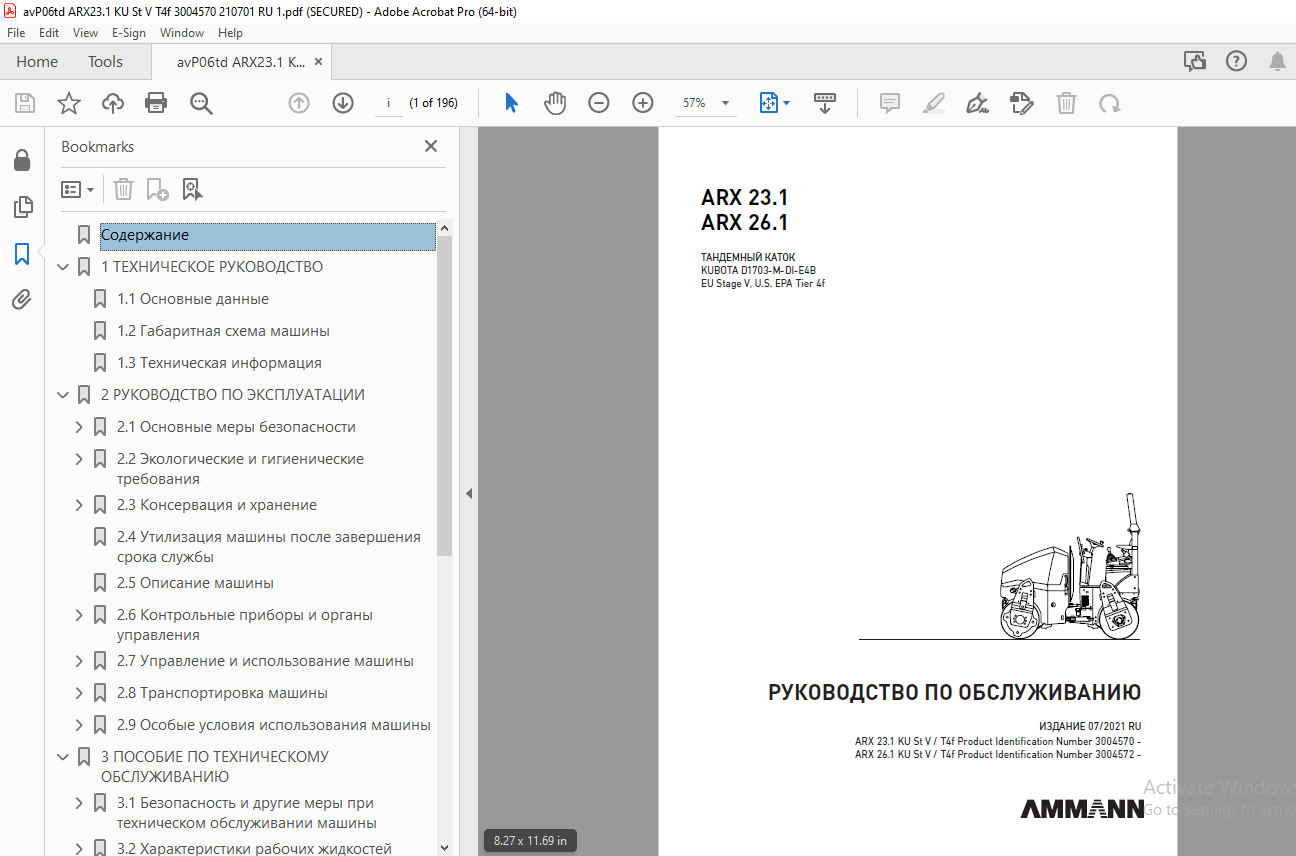This screenshot has height=856, width=1296.
Task: Collapse the navigation pane divider arrow
Action: click(x=468, y=493)
